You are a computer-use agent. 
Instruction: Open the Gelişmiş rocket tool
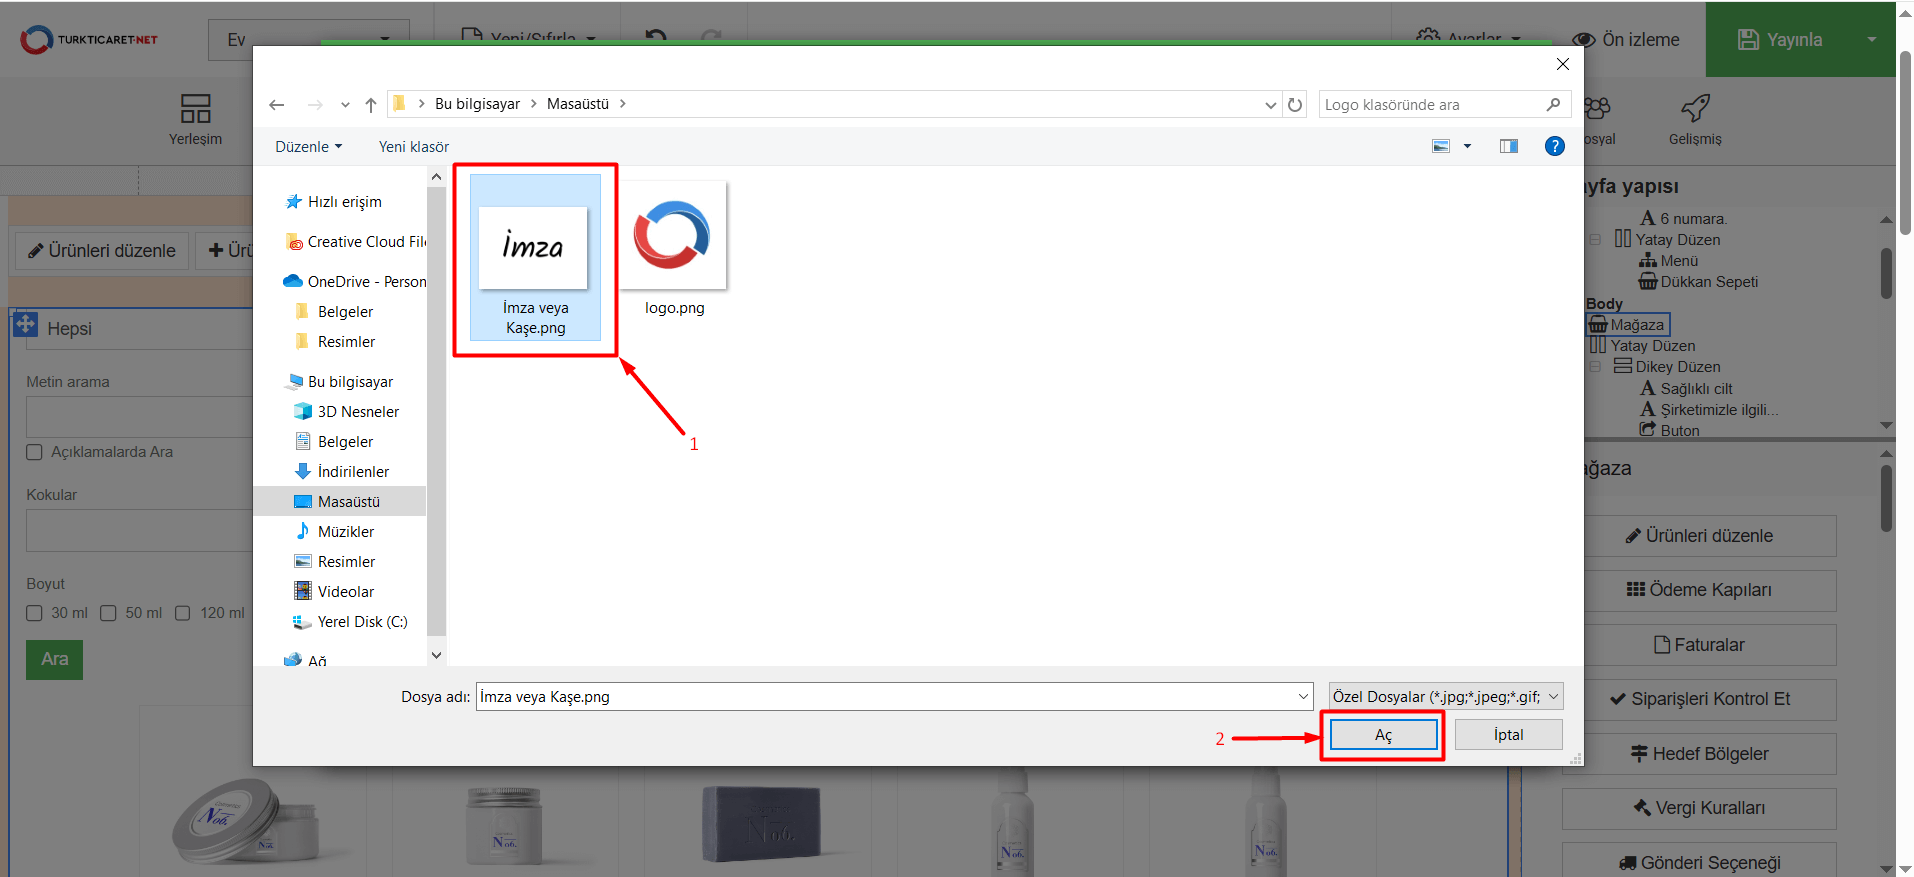click(x=1695, y=119)
